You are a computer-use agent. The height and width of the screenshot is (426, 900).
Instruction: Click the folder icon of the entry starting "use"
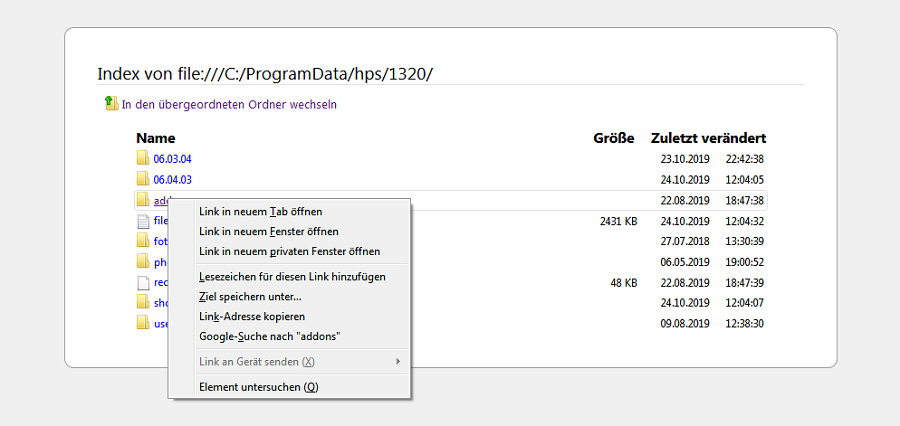(143, 323)
